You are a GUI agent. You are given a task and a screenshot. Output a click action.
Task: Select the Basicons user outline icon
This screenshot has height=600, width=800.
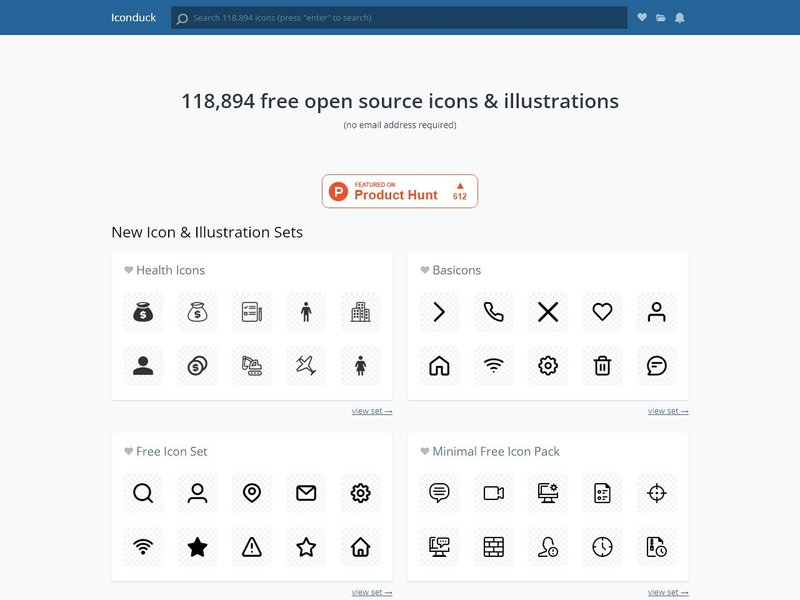(657, 312)
